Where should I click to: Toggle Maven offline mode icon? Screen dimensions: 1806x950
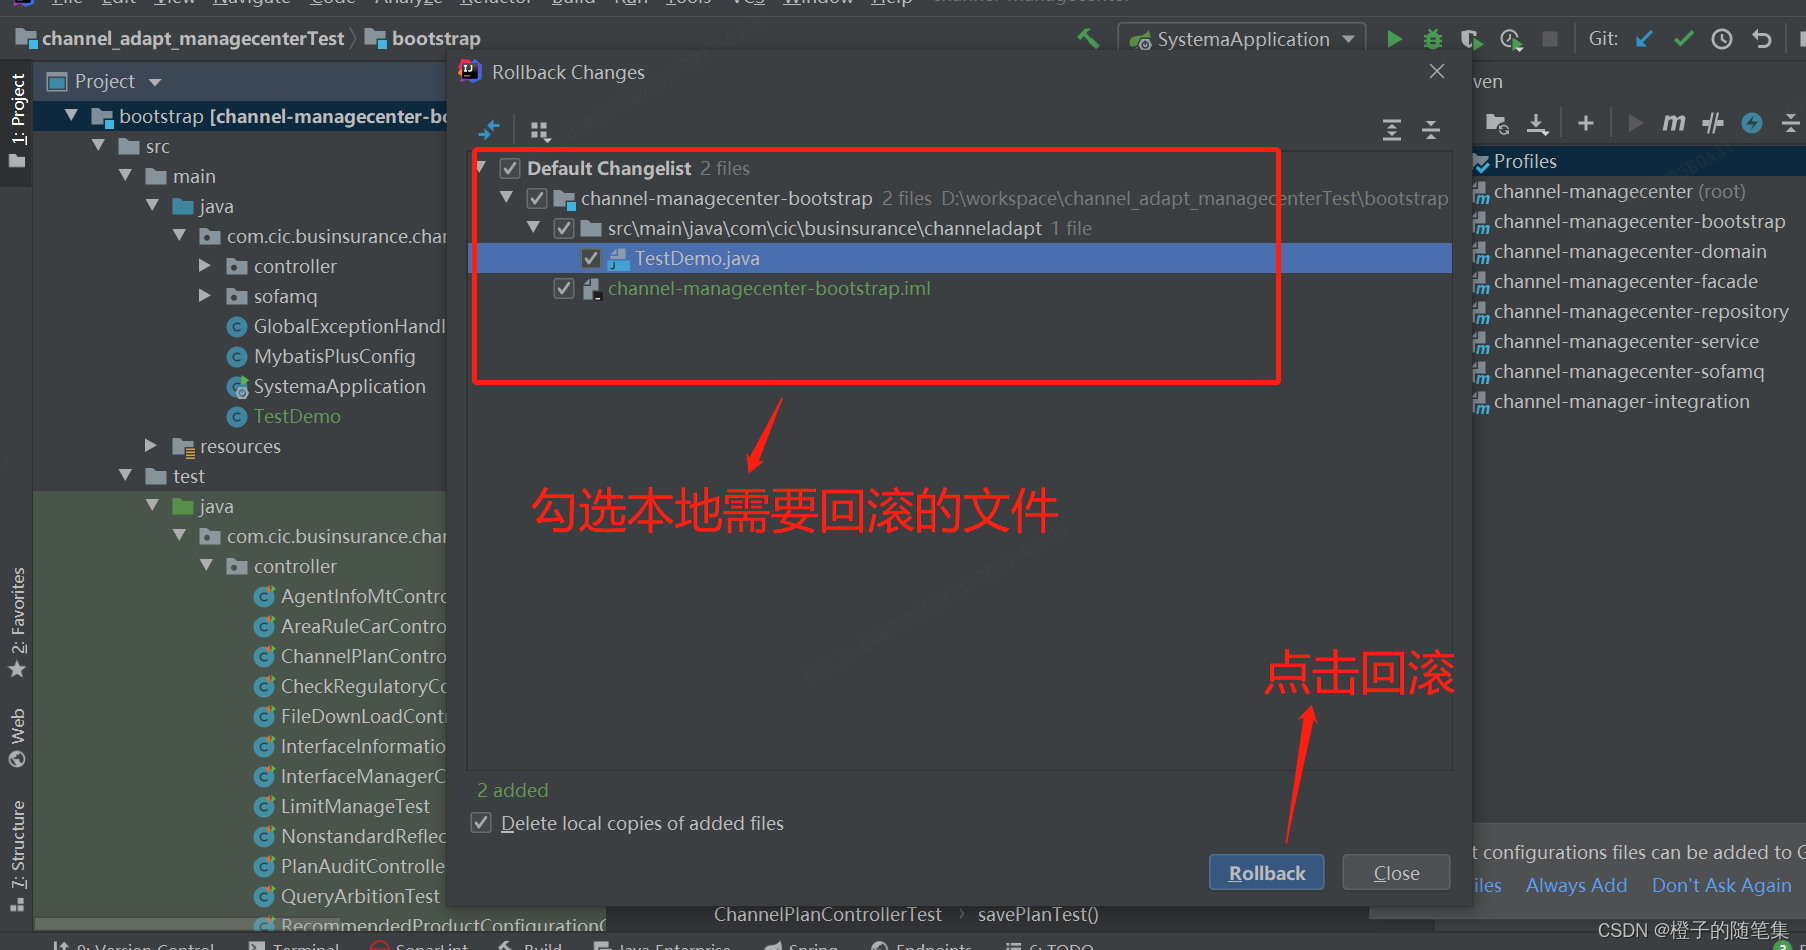pyautogui.click(x=1713, y=123)
